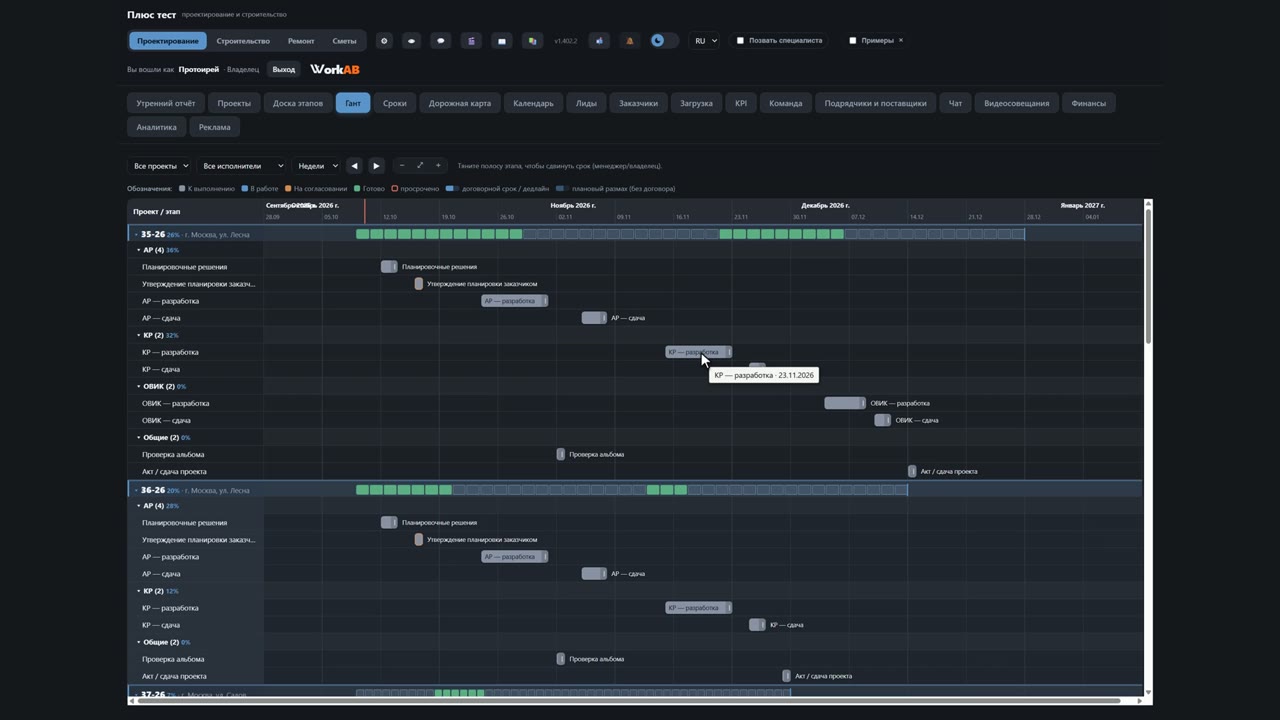This screenshot has width=1280, height=720.
Task: Click 36-26 project green progress bar
Action: [404, 490]
